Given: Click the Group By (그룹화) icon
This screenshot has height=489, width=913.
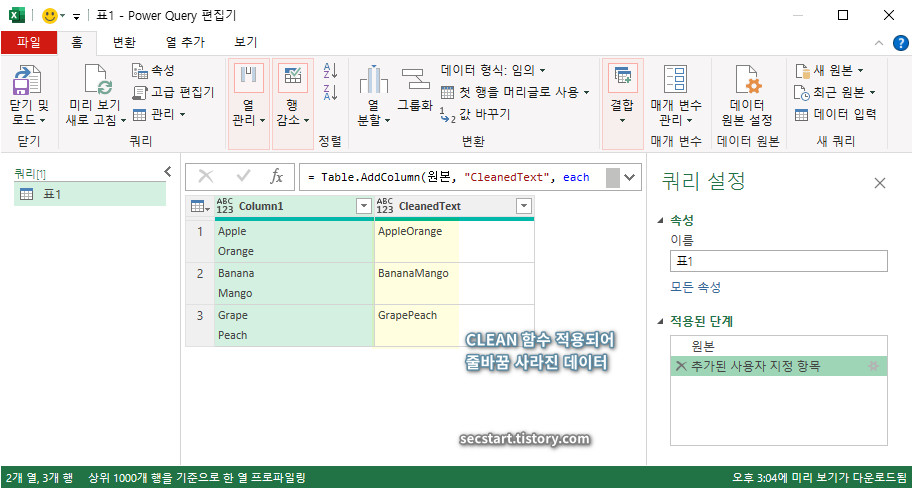Looking at the screenshot, I should 415,78.
